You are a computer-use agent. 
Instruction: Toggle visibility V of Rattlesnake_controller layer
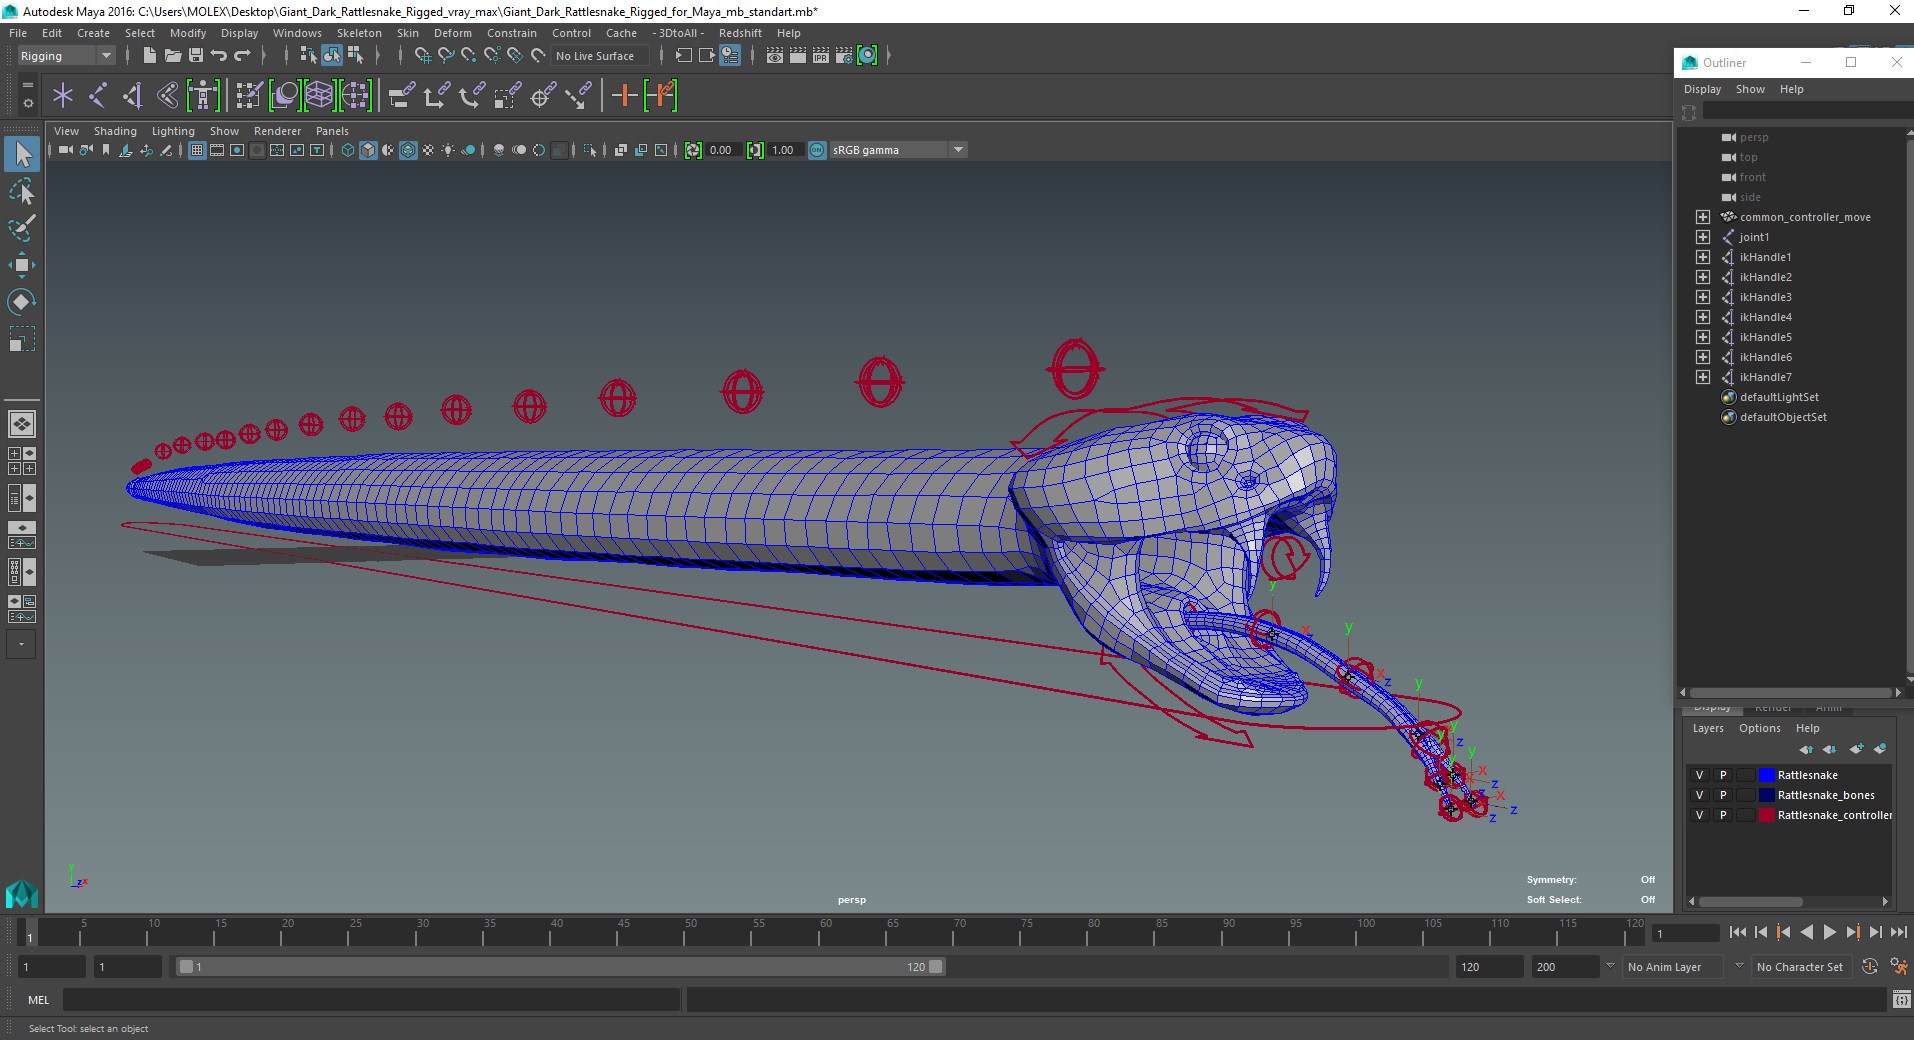pos(1699,815)
